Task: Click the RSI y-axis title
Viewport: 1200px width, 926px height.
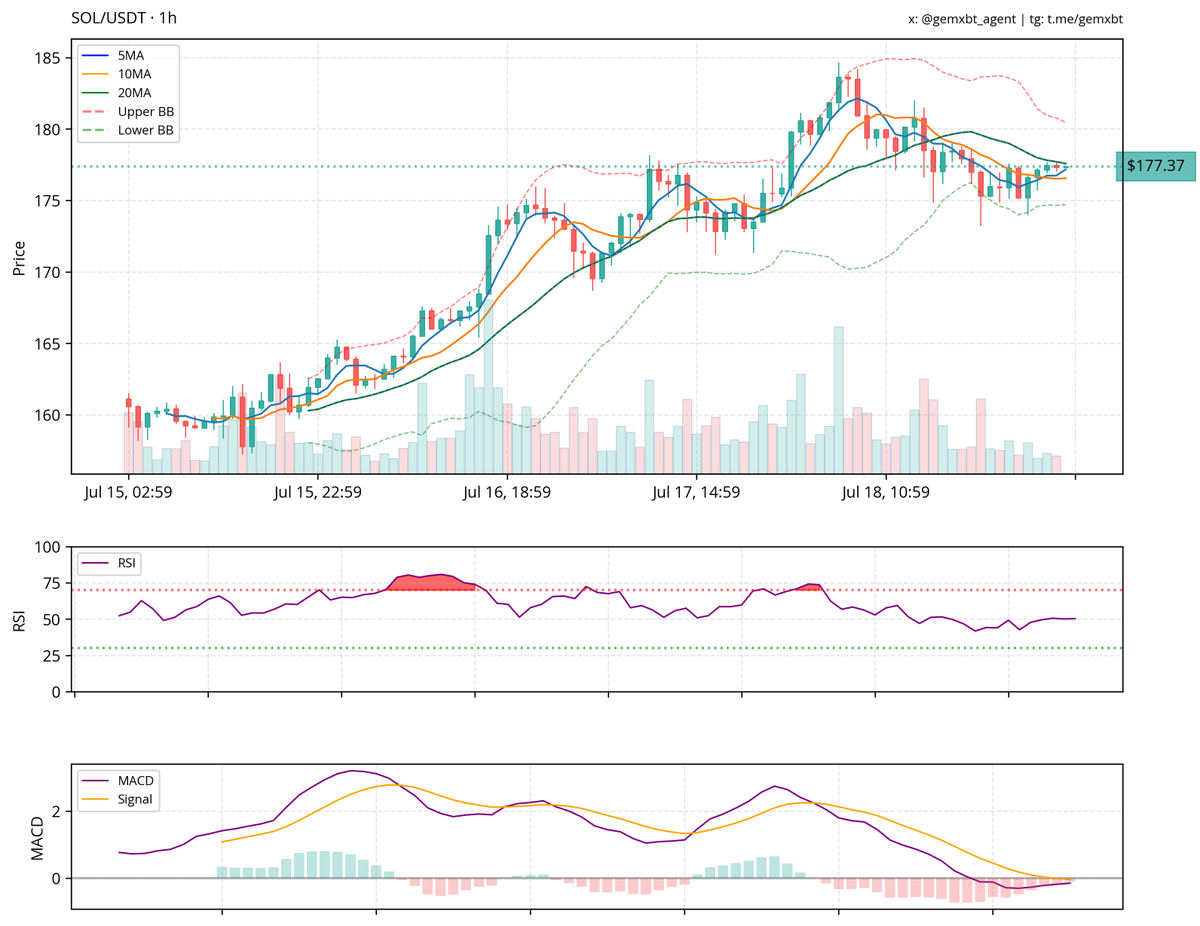Action: (18, 619)
